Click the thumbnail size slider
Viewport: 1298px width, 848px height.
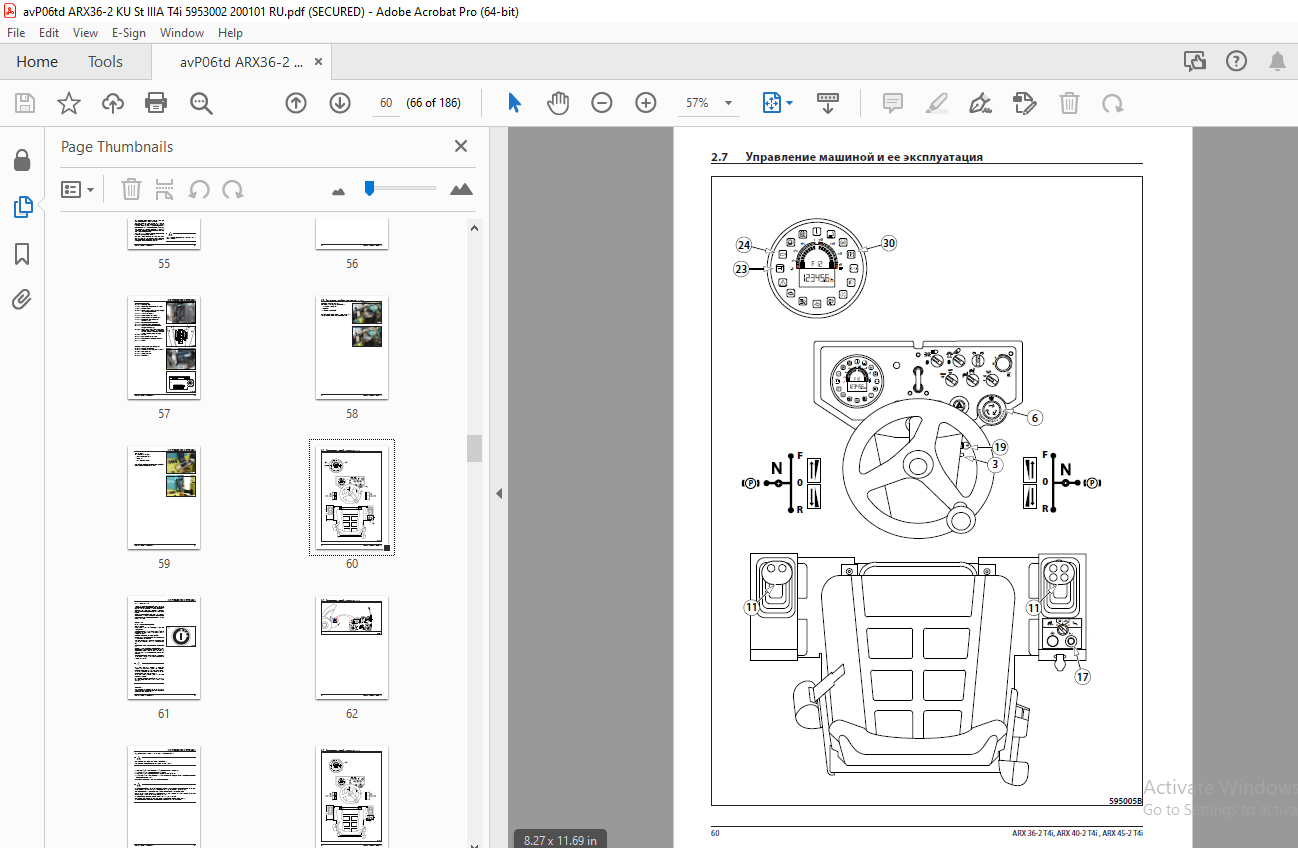(400, 188)
